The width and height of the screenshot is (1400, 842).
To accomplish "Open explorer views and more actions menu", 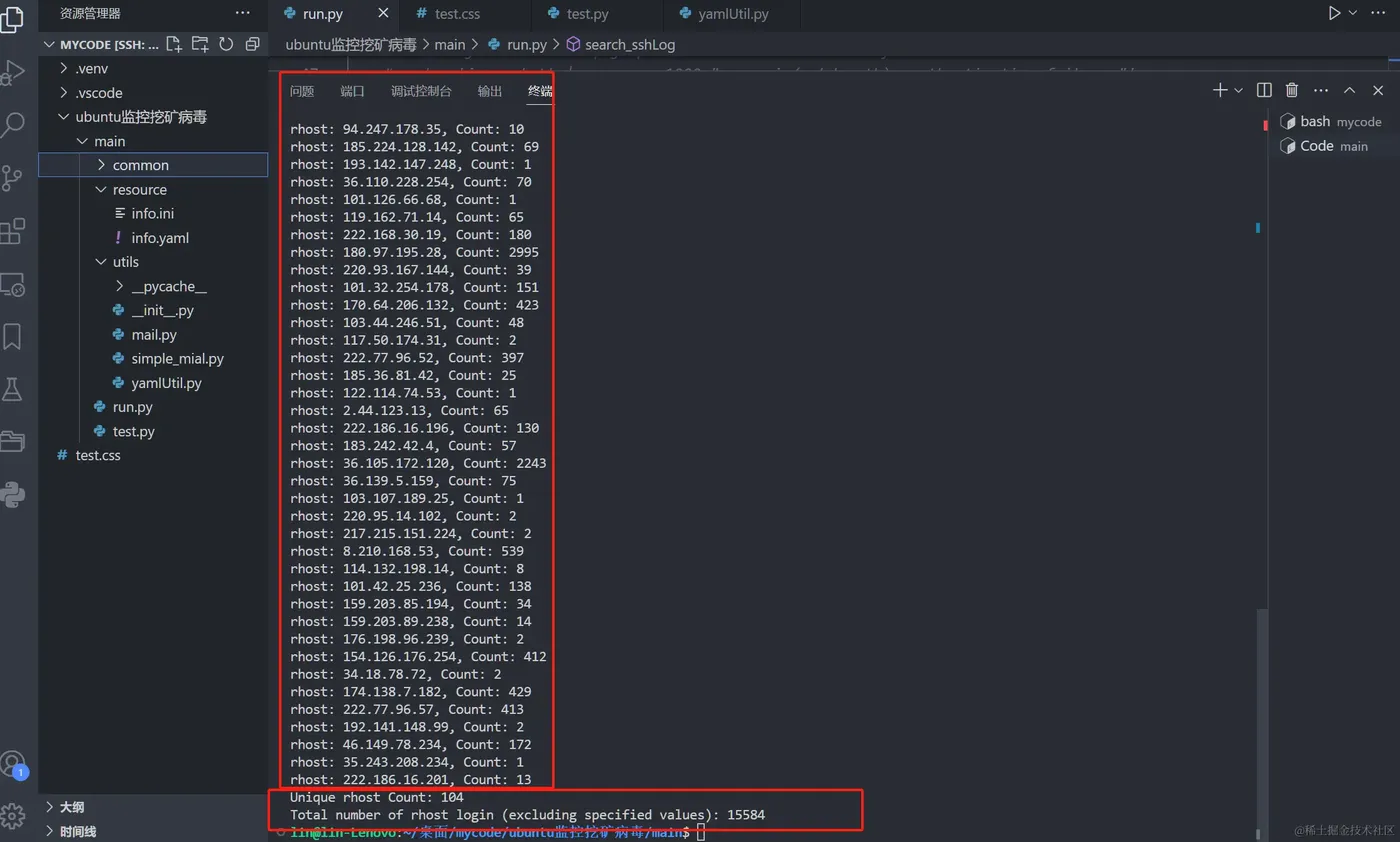I will (243, 13).
